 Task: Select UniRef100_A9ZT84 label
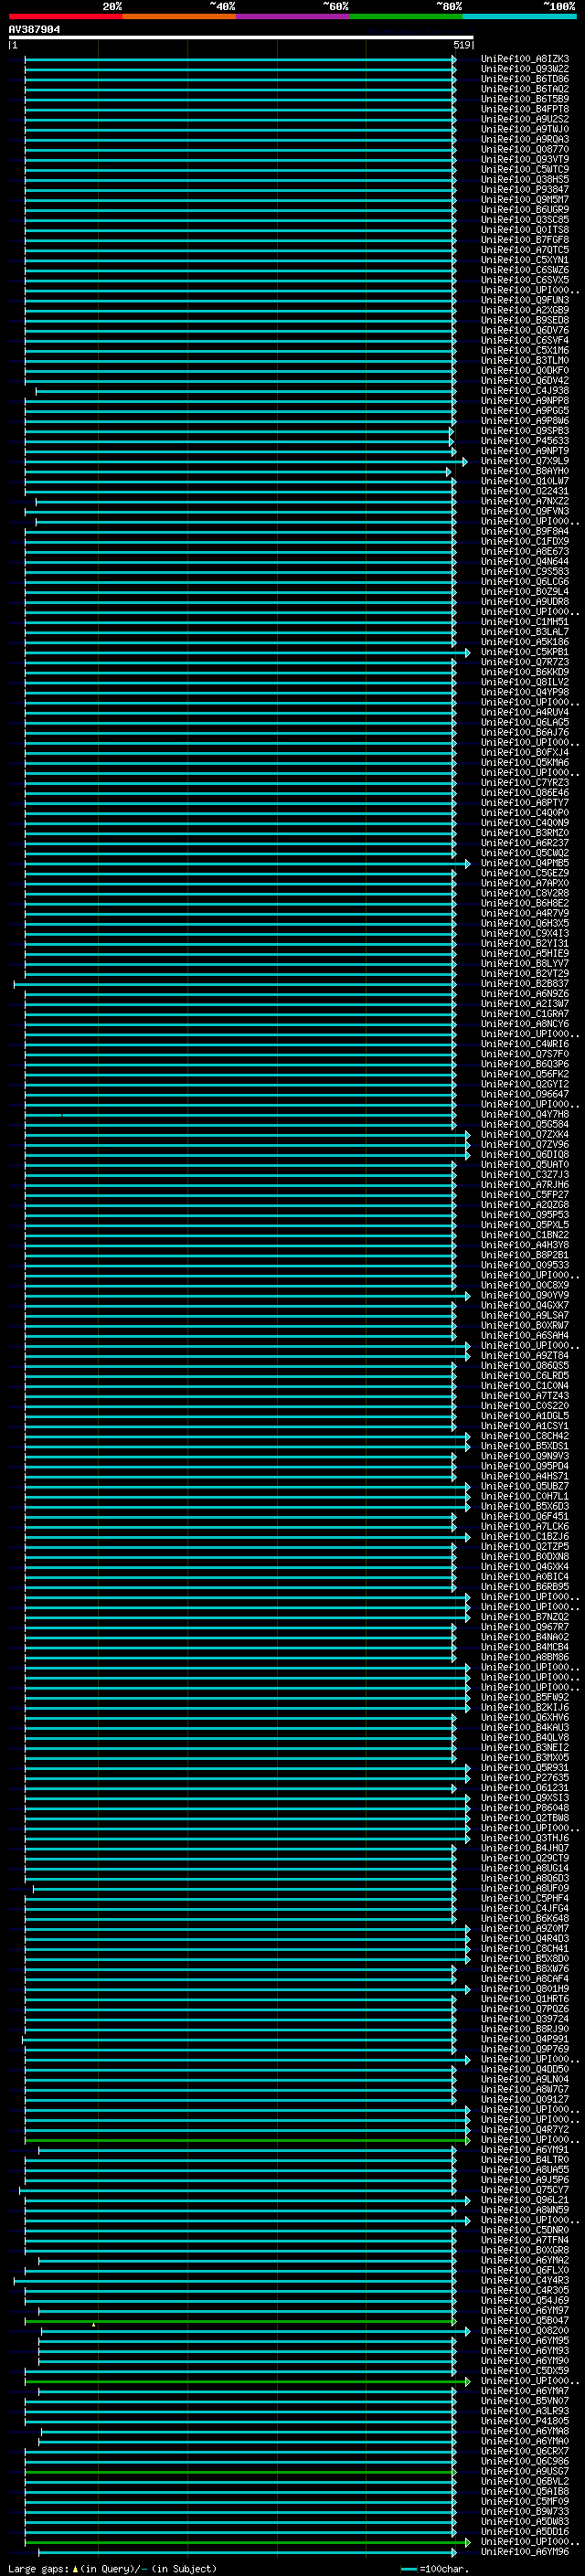click(x=525, y=1355)
